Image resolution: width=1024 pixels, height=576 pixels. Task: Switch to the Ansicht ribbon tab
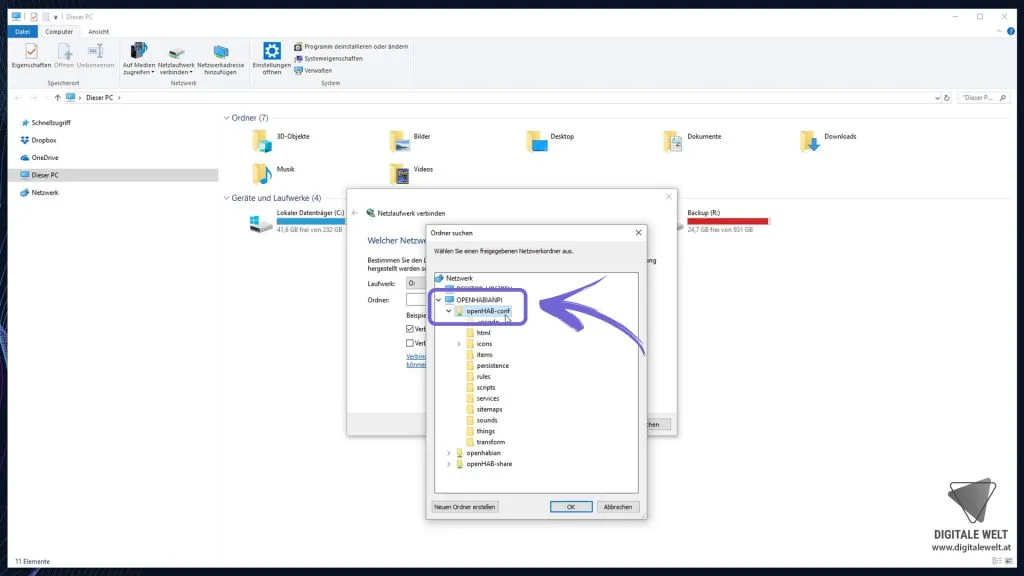pos(99,31)
